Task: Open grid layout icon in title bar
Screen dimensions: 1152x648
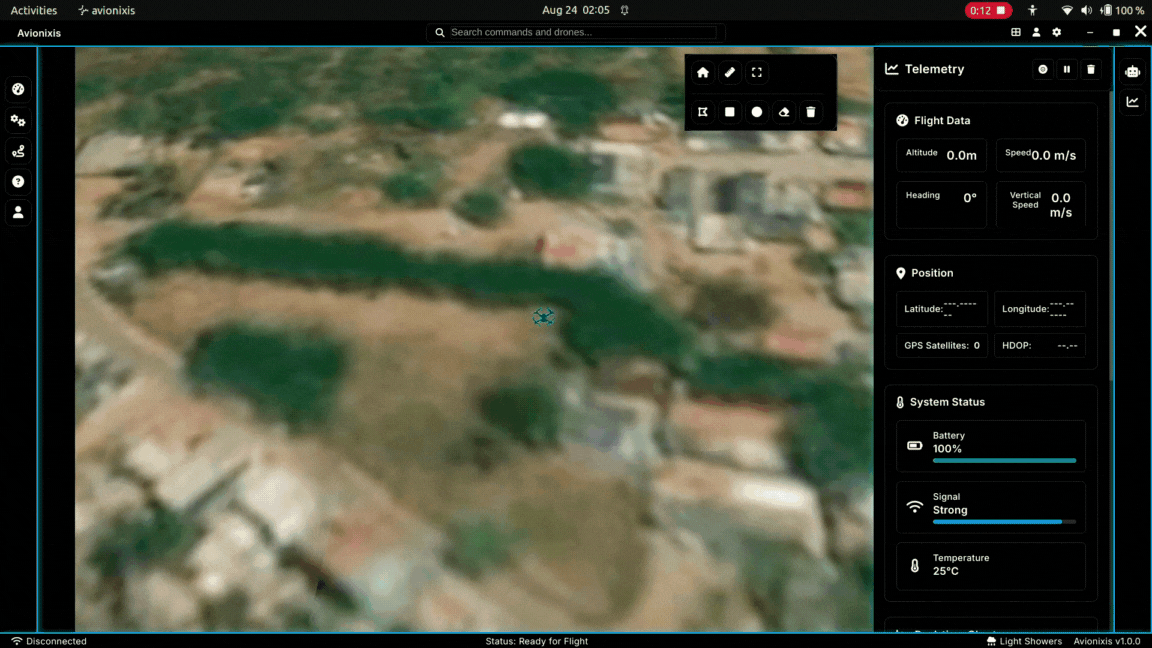Action: [1016, 32]
